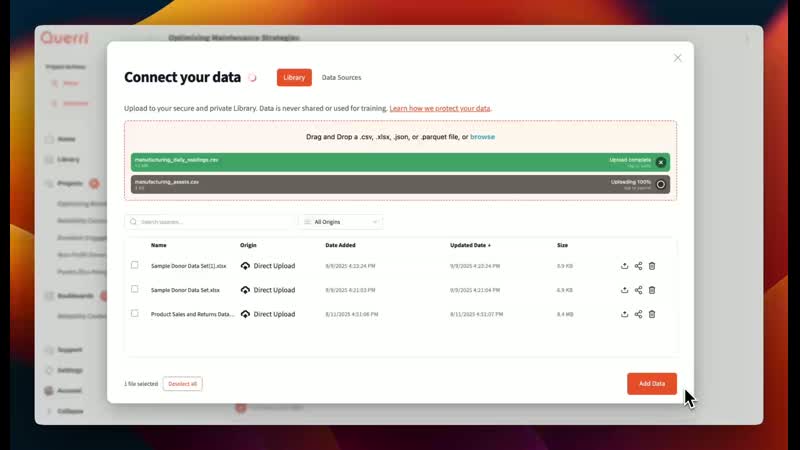This screenshot has width=800, height=450.
Task: Download Sample Donor Data Set(1).xlsx file
Action: [x=625, y=266]
